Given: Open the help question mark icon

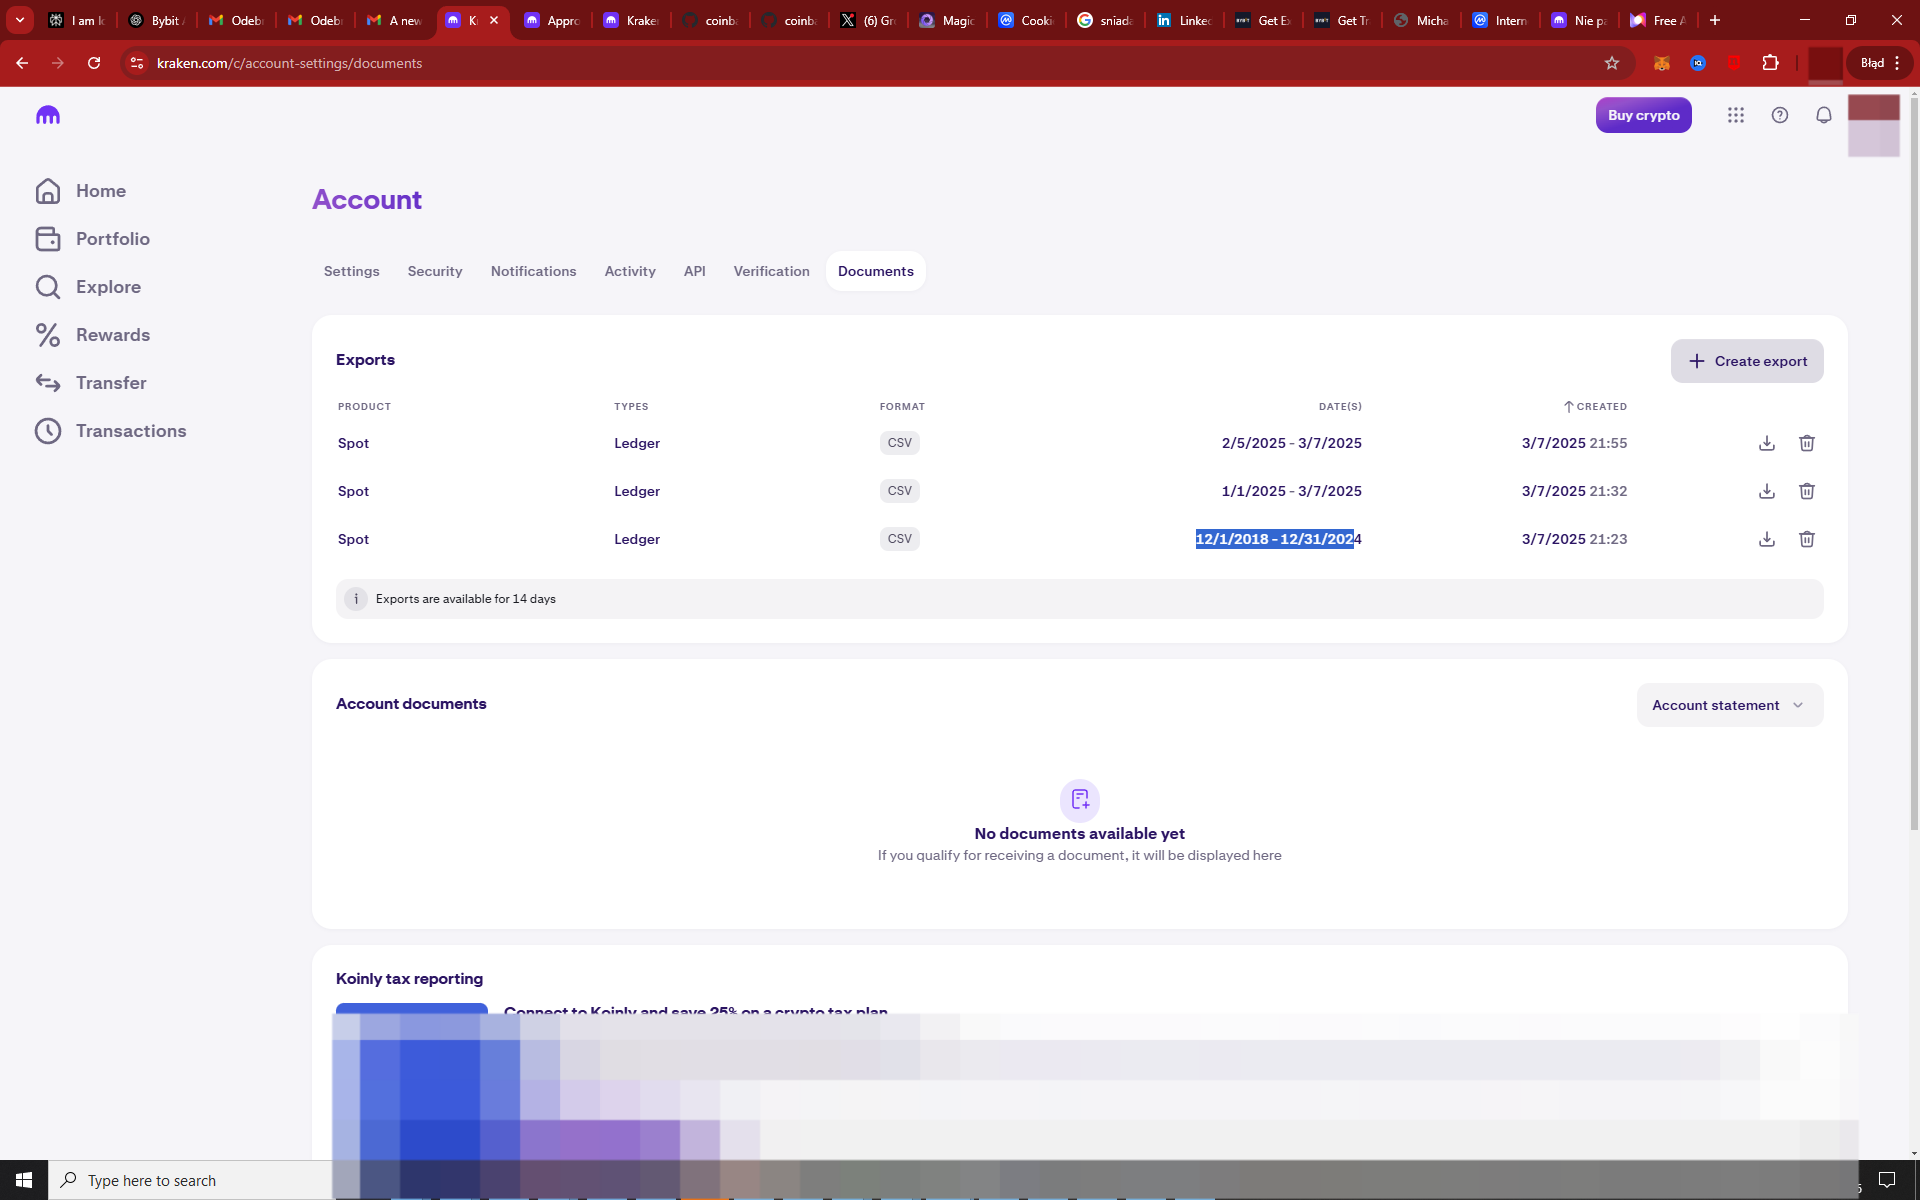Looking at the screenshot, I should 1779,115.
